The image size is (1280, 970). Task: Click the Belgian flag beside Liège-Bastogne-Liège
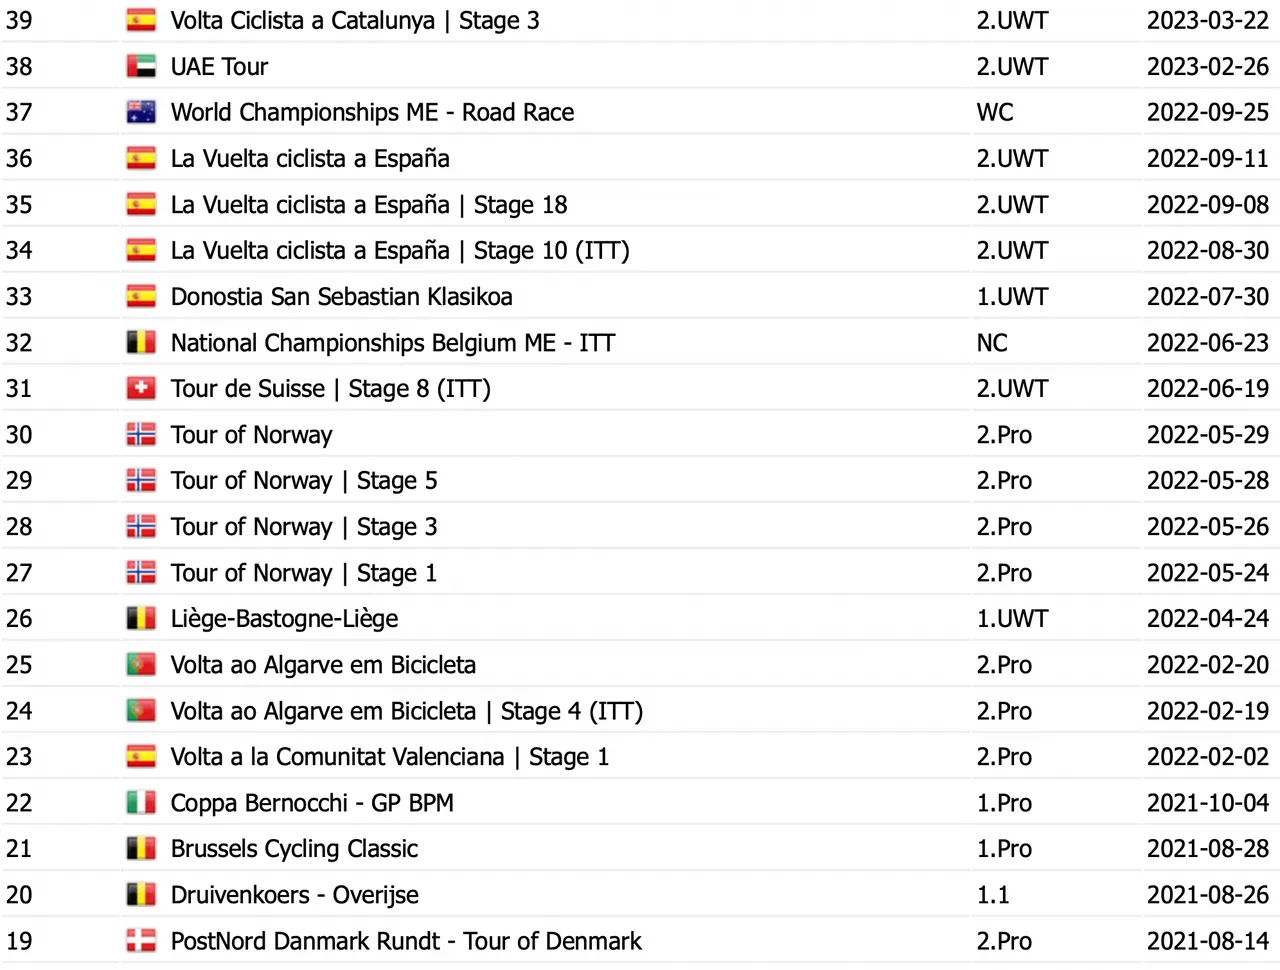(141, 619)
